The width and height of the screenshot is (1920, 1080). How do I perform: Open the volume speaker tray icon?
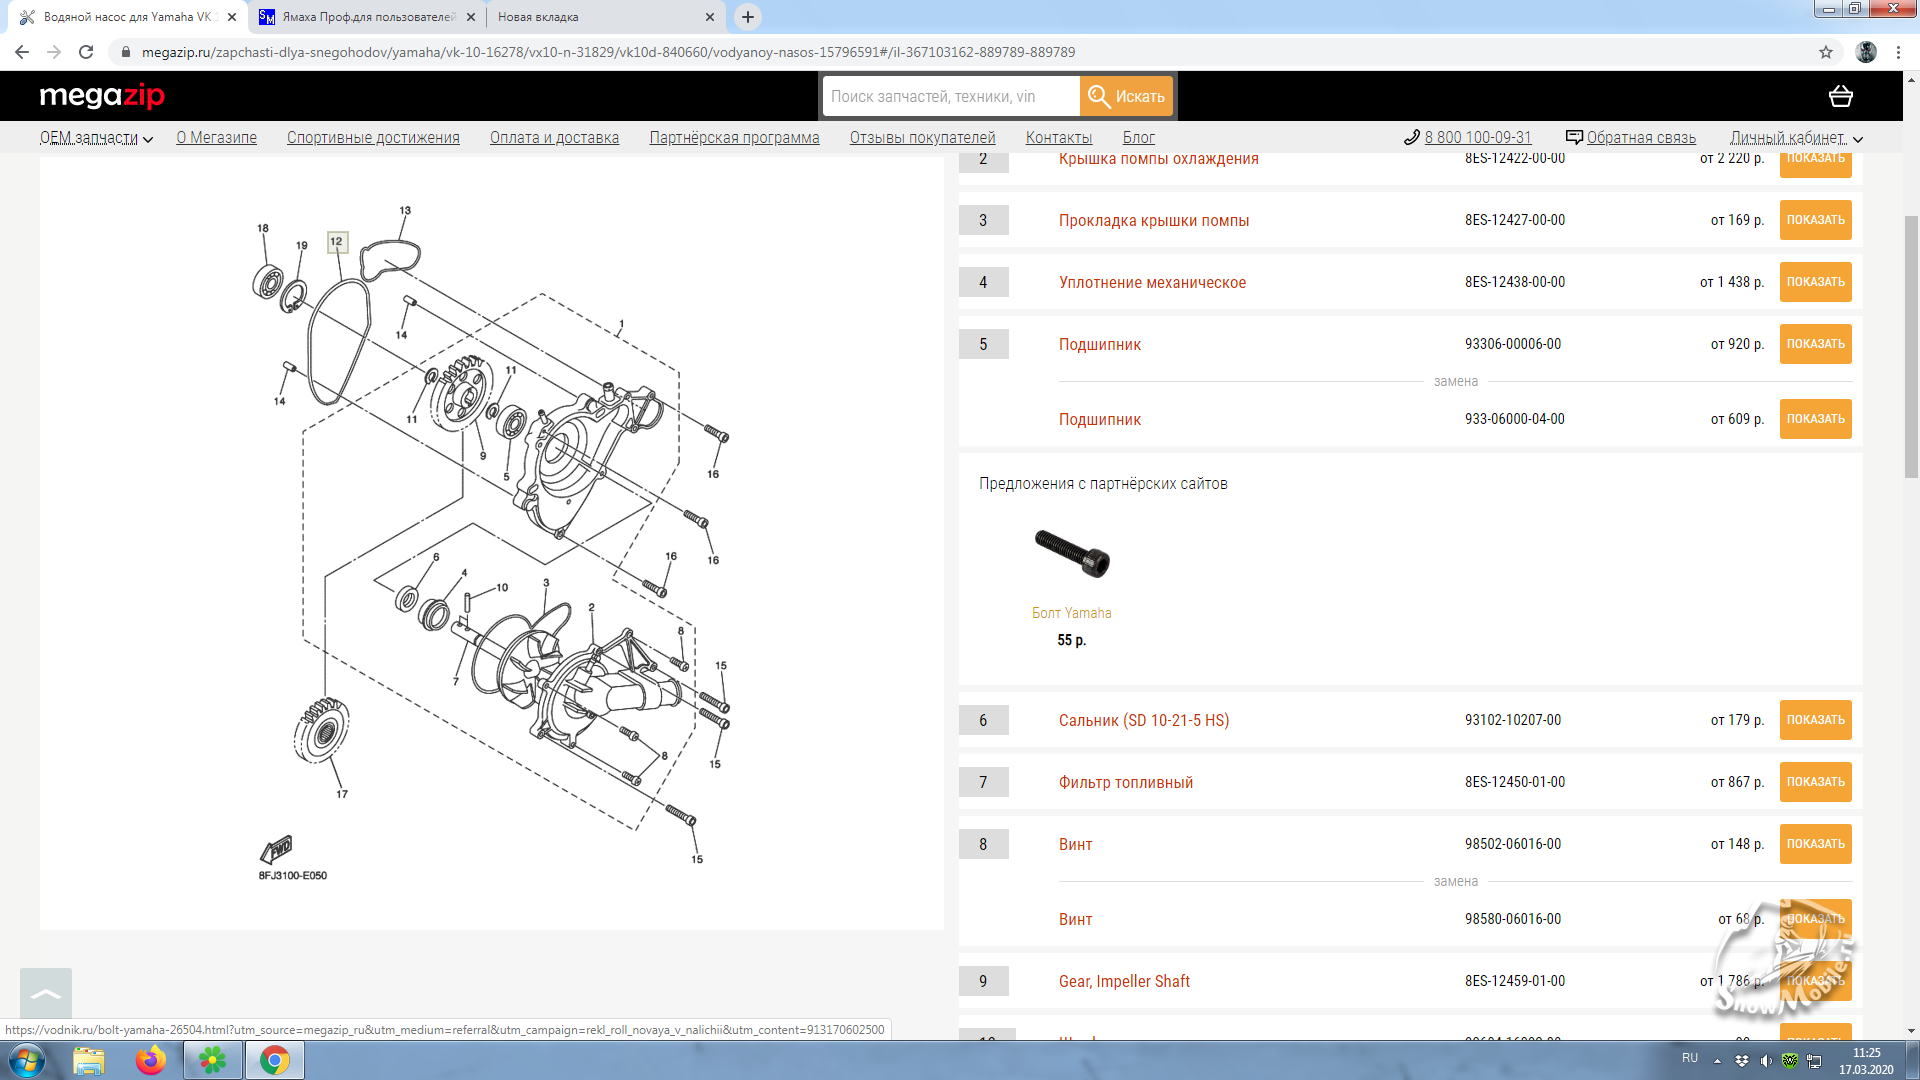tap(1766, 1061)
